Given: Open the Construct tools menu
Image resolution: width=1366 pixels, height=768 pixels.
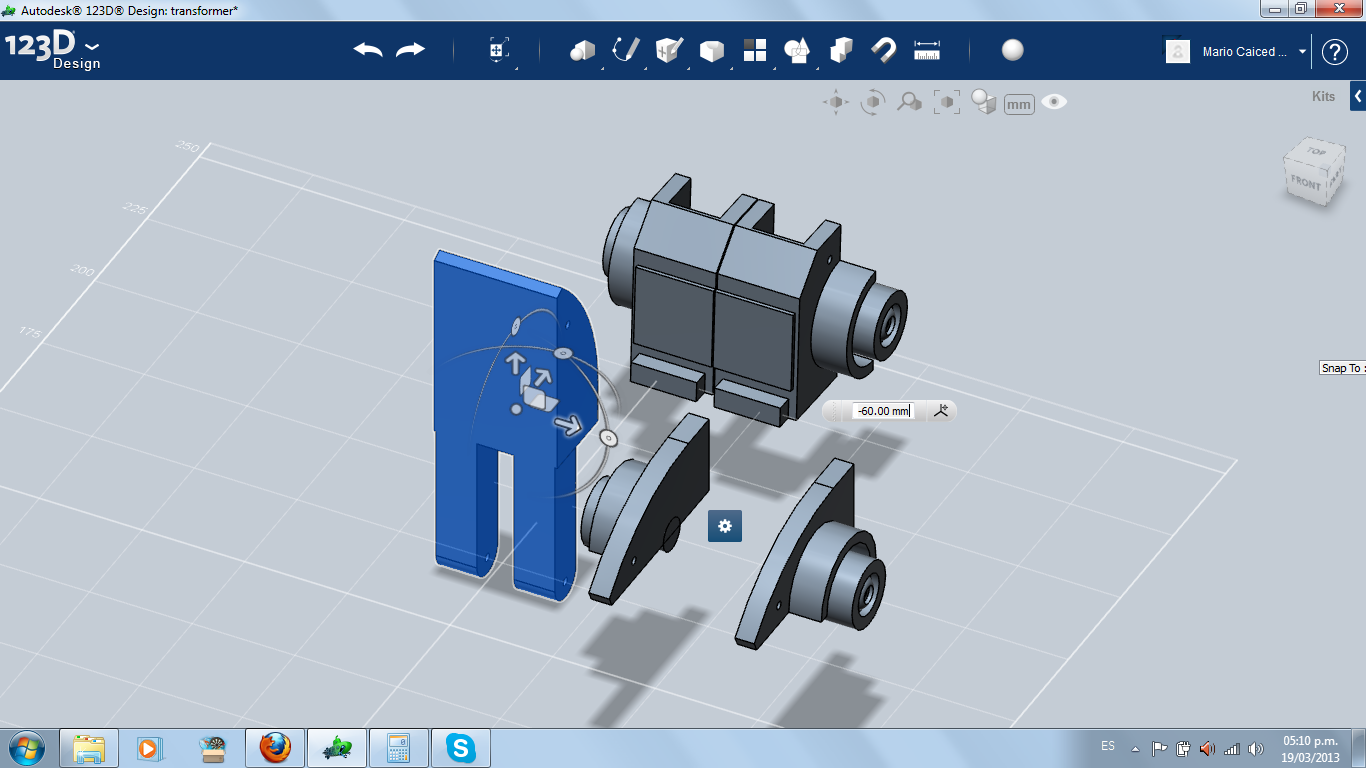Looking at the screenshot, I should 668,51.
